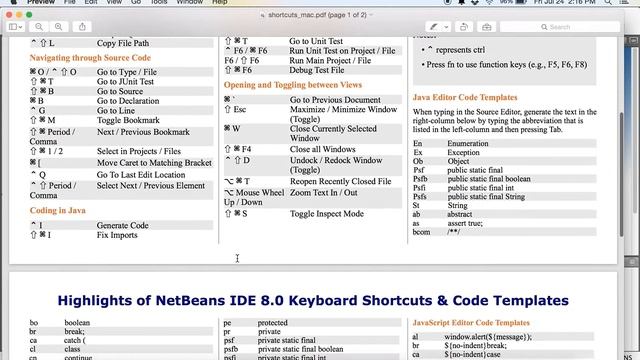
Task: Click 'Go to JUnit Test' text
Action: pos(125,82)
